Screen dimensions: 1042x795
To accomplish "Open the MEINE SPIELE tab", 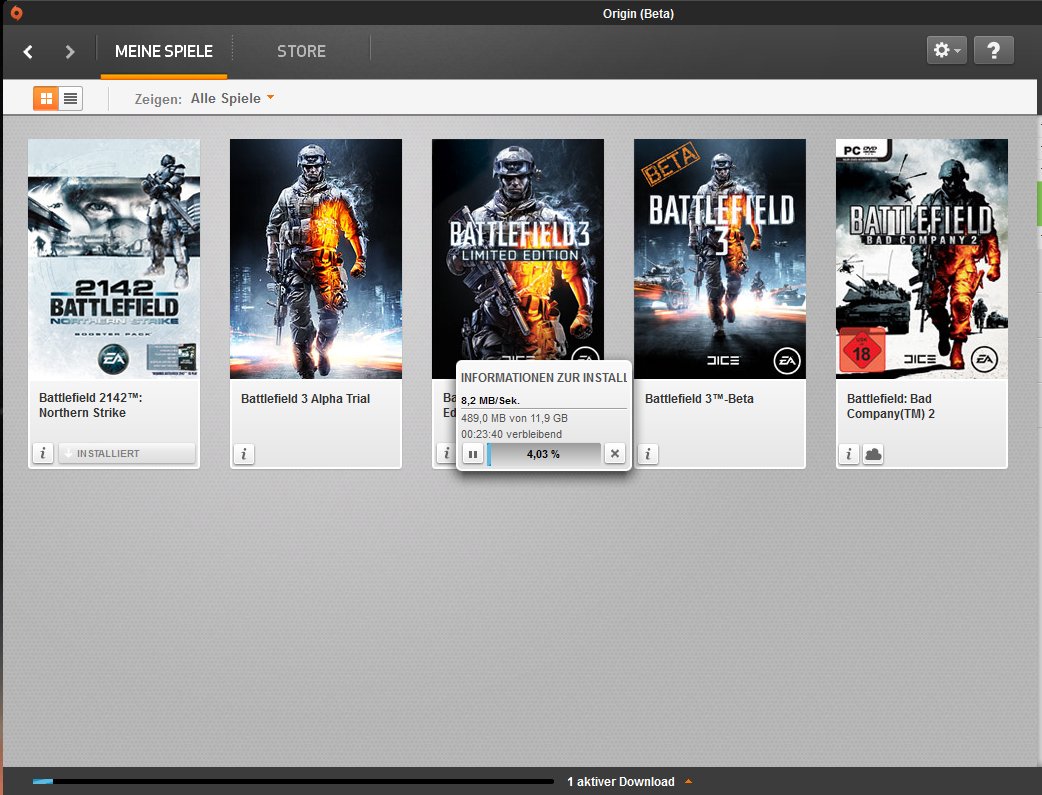I will tap(163, 52).
